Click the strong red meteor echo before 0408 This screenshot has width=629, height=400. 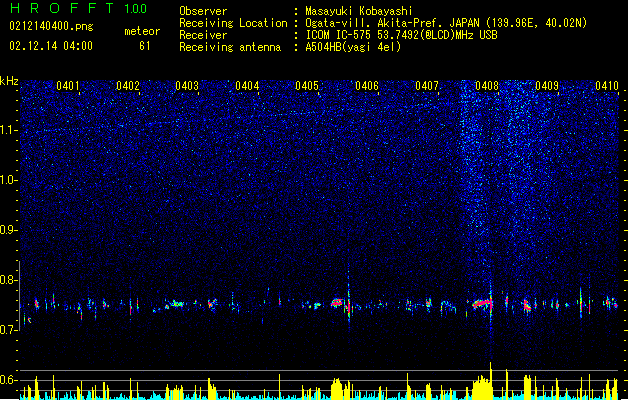click(x=483, y=304)
